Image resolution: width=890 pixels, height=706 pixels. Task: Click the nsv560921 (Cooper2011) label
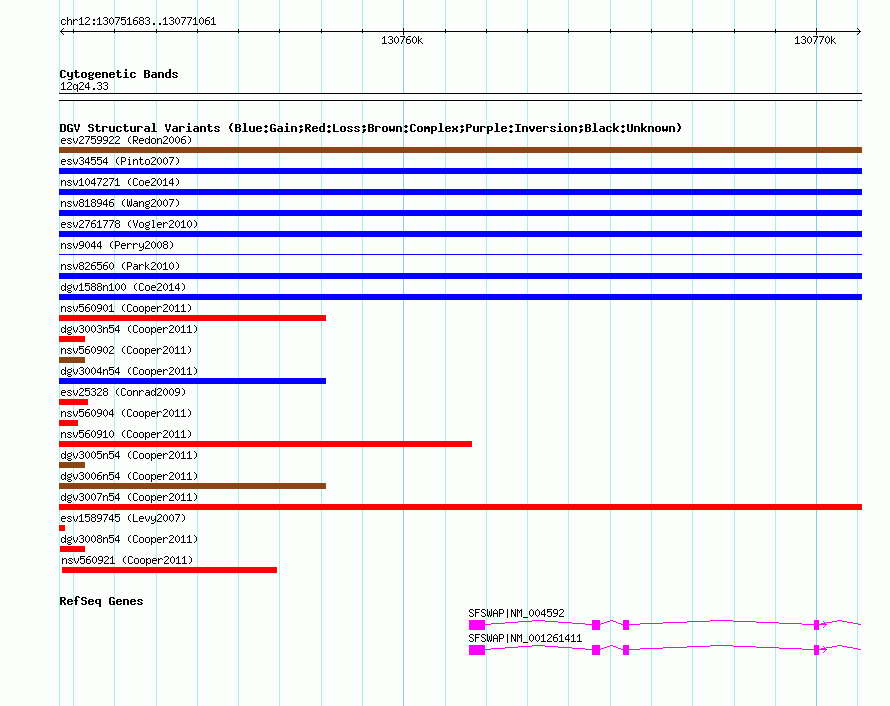pyautogui.click(x=127, y=560)
